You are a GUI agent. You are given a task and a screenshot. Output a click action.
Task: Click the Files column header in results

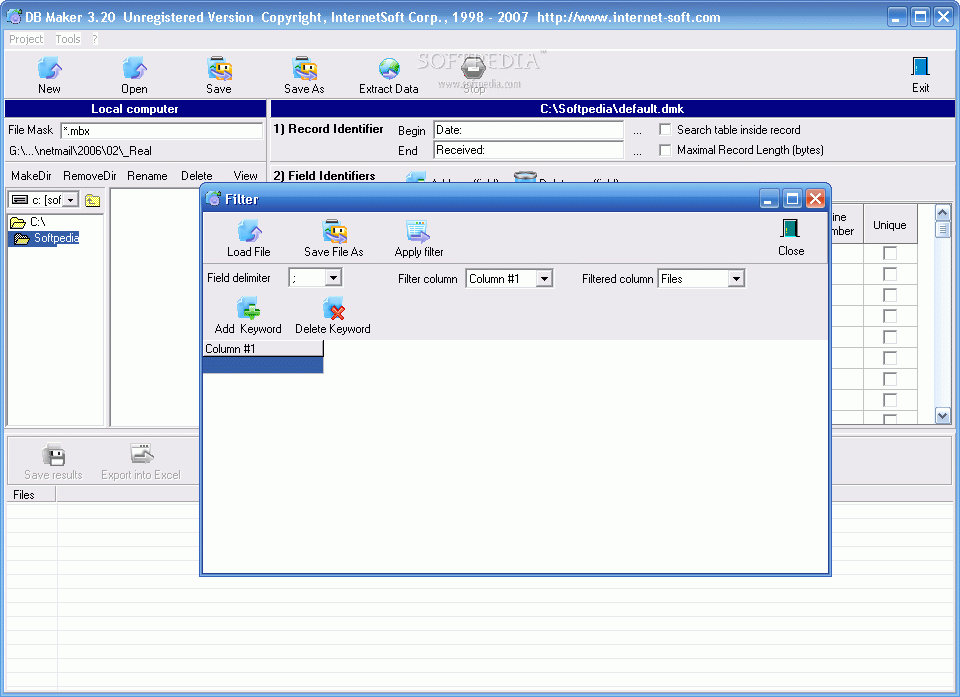pyautogui.click(x=31, y=494)
